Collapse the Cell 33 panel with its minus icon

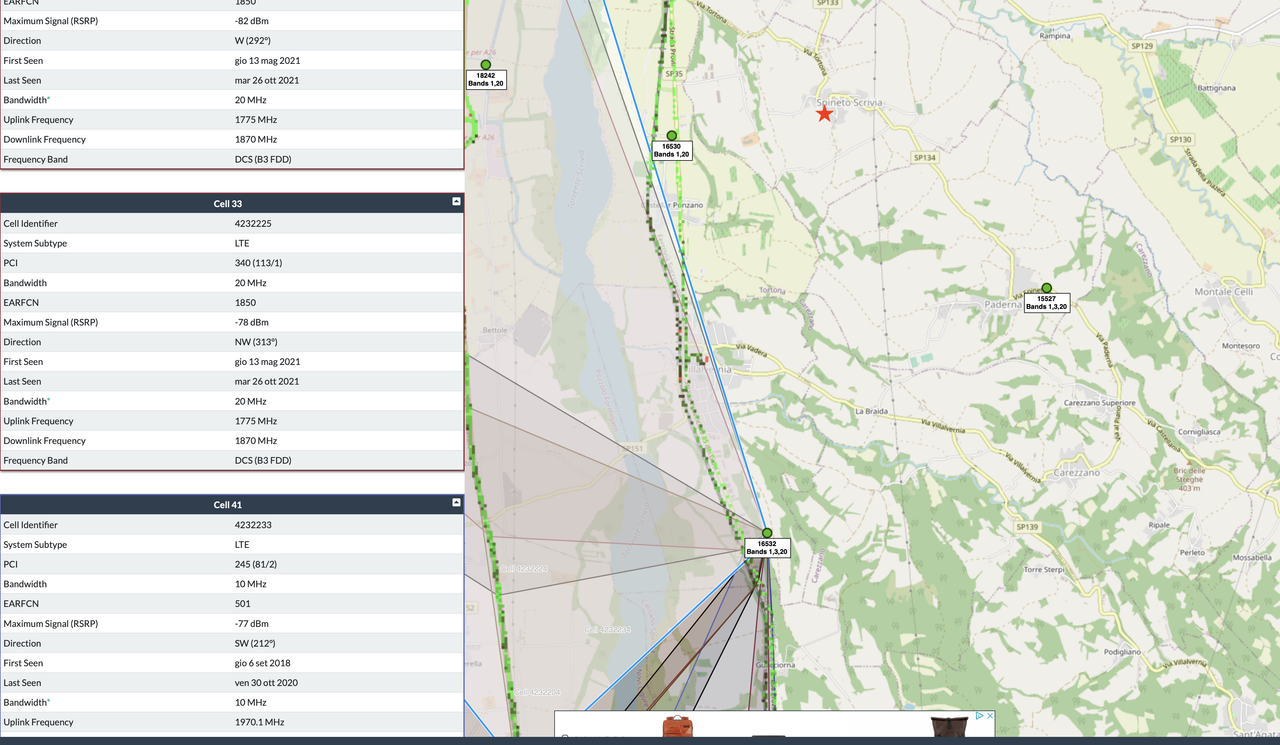456,202
